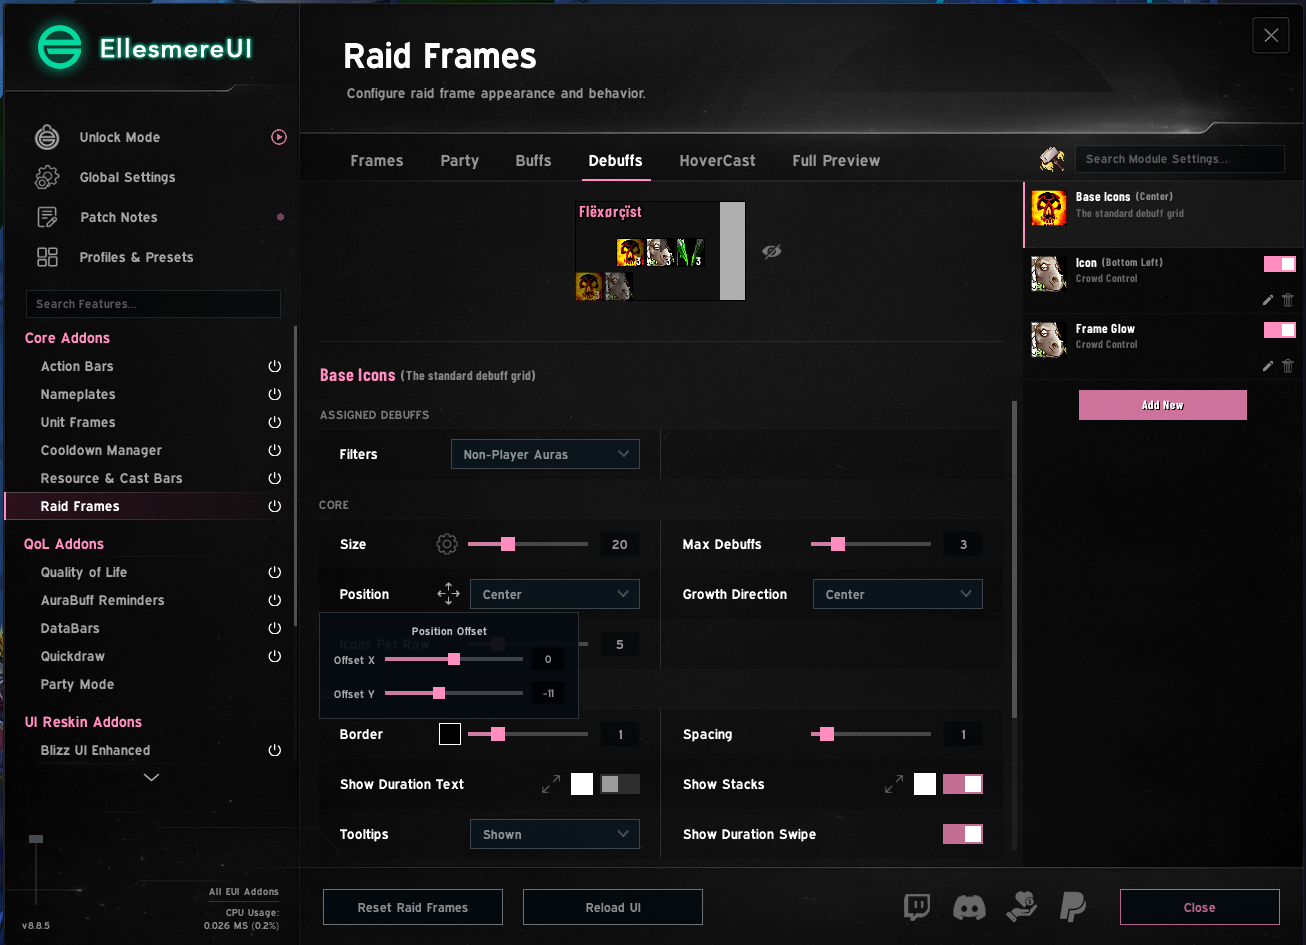Screen dimensions: 1306x945
Task: Click the Max Debuffs slider handle
Action: click(838, 544)
